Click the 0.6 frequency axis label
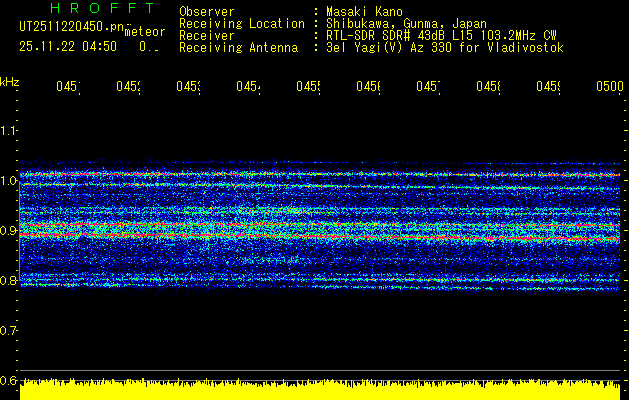 click(9, 380)
